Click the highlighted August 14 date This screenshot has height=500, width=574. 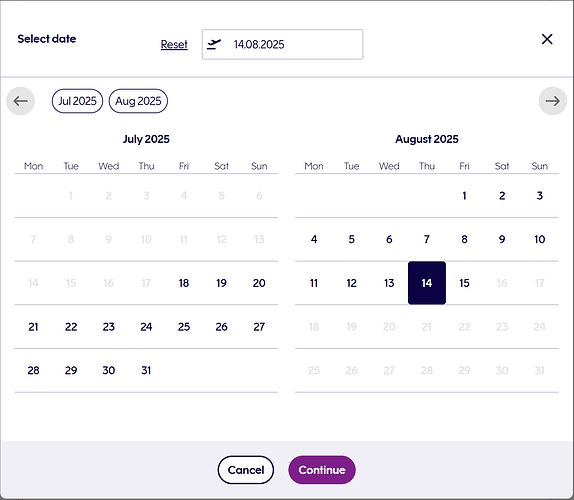[x=427, y=283]
